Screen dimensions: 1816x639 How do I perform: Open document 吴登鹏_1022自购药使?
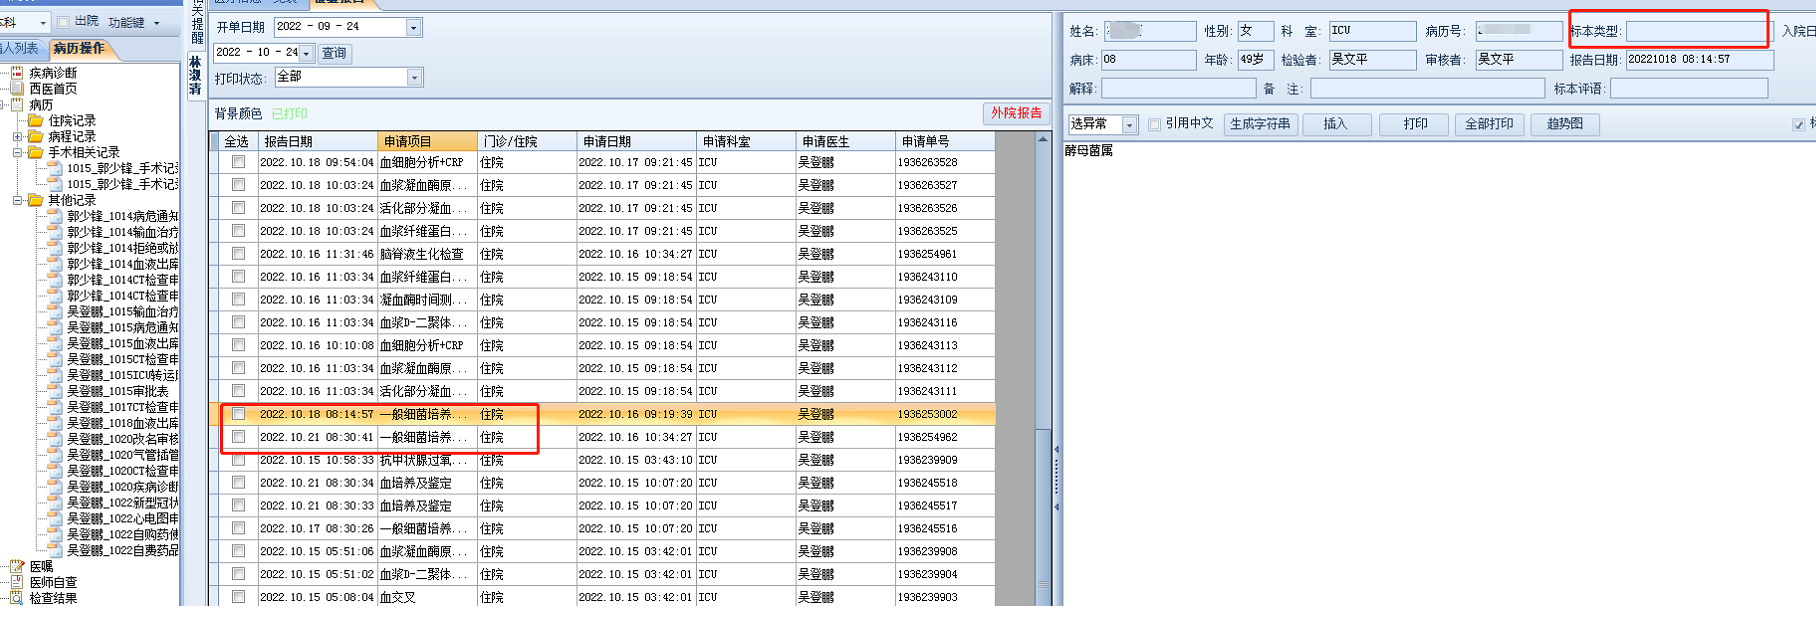pyautogui.click(x=123, y=535)
